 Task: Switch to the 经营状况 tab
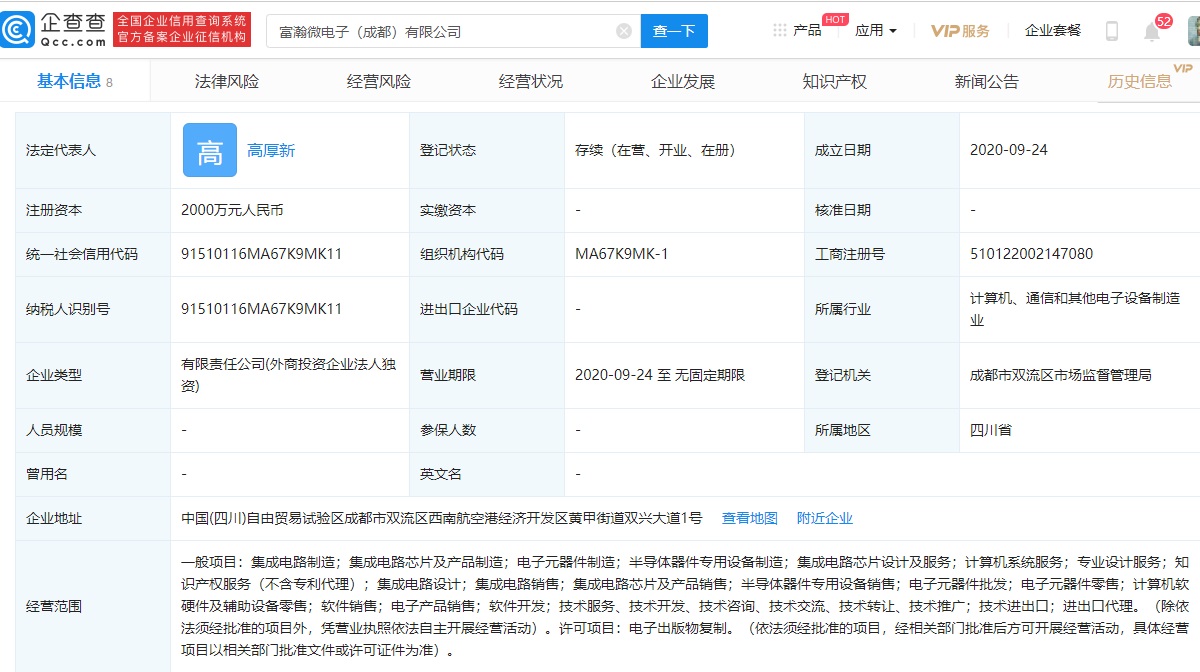(531, 82)
